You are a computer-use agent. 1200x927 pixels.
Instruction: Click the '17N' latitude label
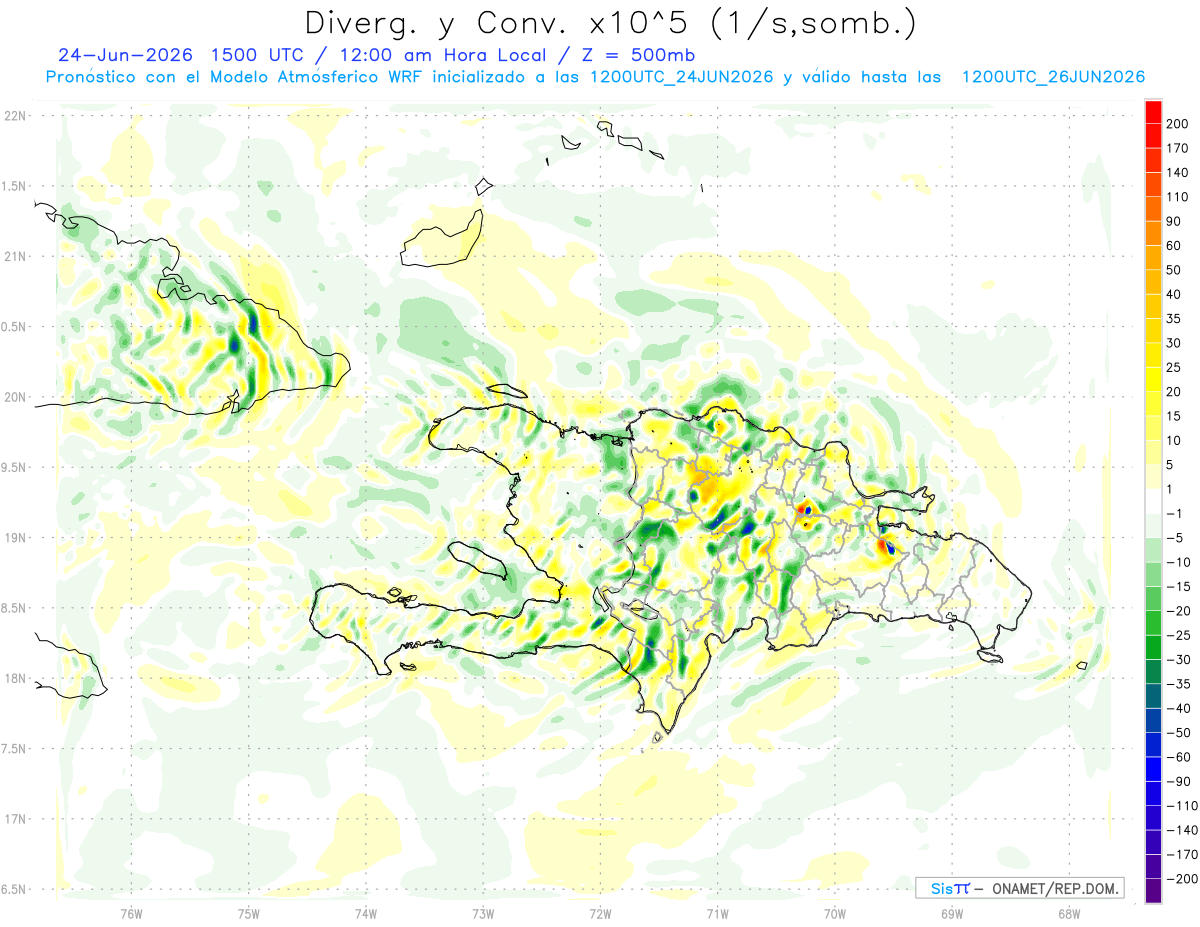tap(14, 819)
